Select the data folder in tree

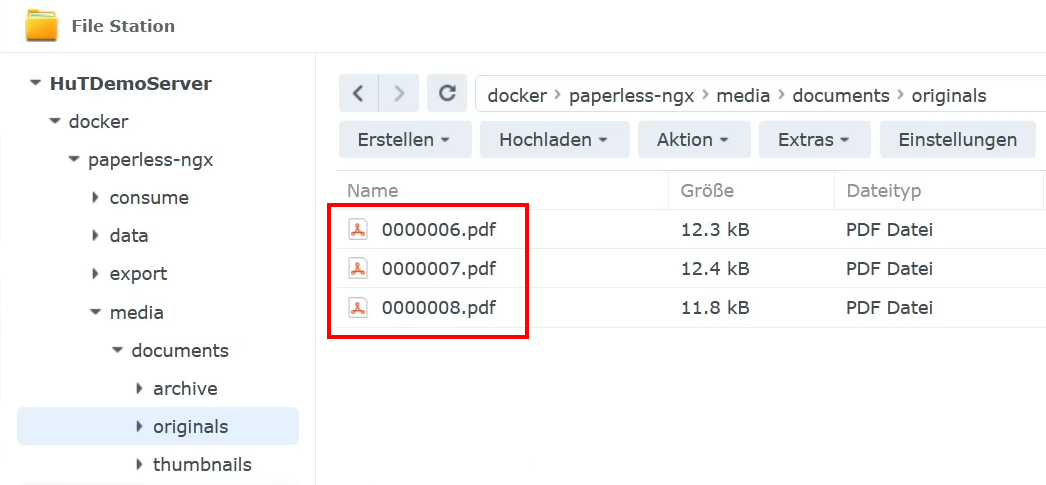click(129, 236)
